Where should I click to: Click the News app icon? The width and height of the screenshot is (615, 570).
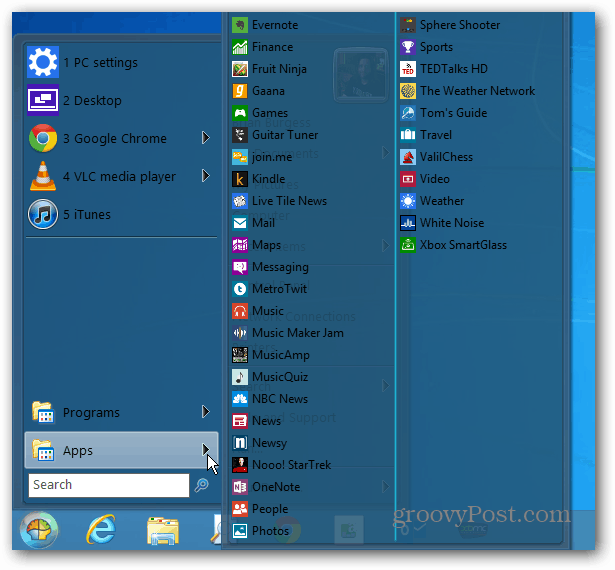[x=240, y=421]
